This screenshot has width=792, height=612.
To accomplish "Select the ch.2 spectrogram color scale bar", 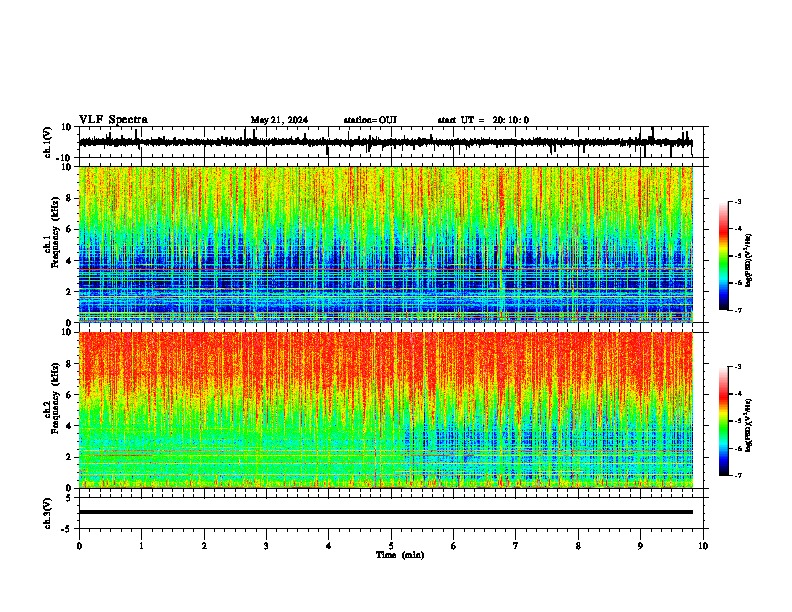I will point(723,421).
